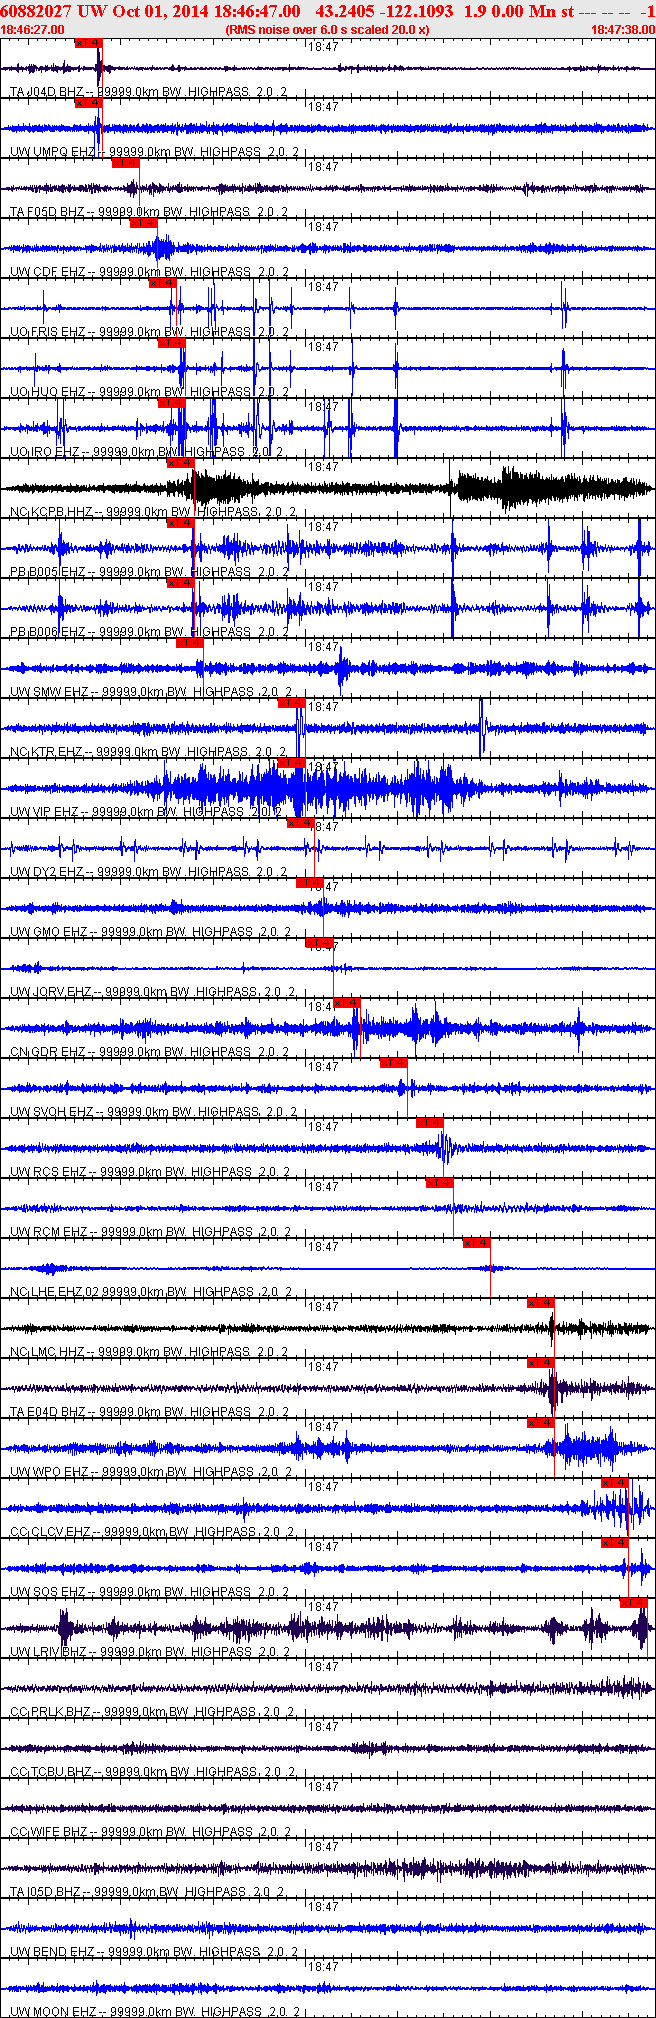
Task: Click the station label UW UMPQ EHZ
Action: click(52, 152)
